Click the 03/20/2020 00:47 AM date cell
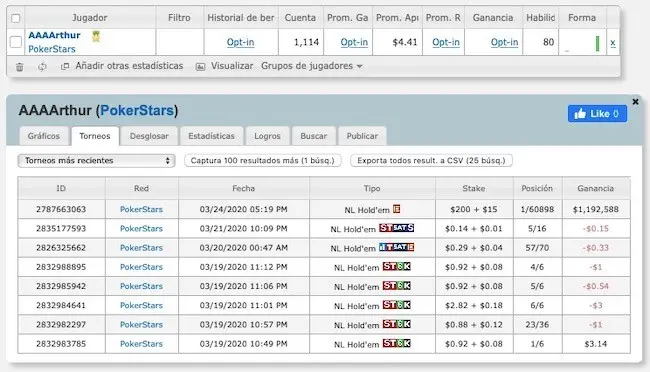The image size is (650, 372). point(244,248)
